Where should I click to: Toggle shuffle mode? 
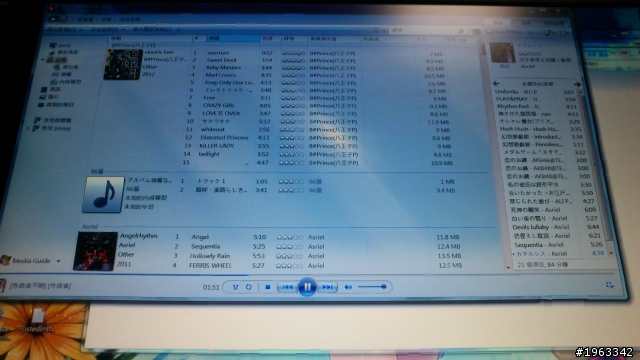[236, 287]
